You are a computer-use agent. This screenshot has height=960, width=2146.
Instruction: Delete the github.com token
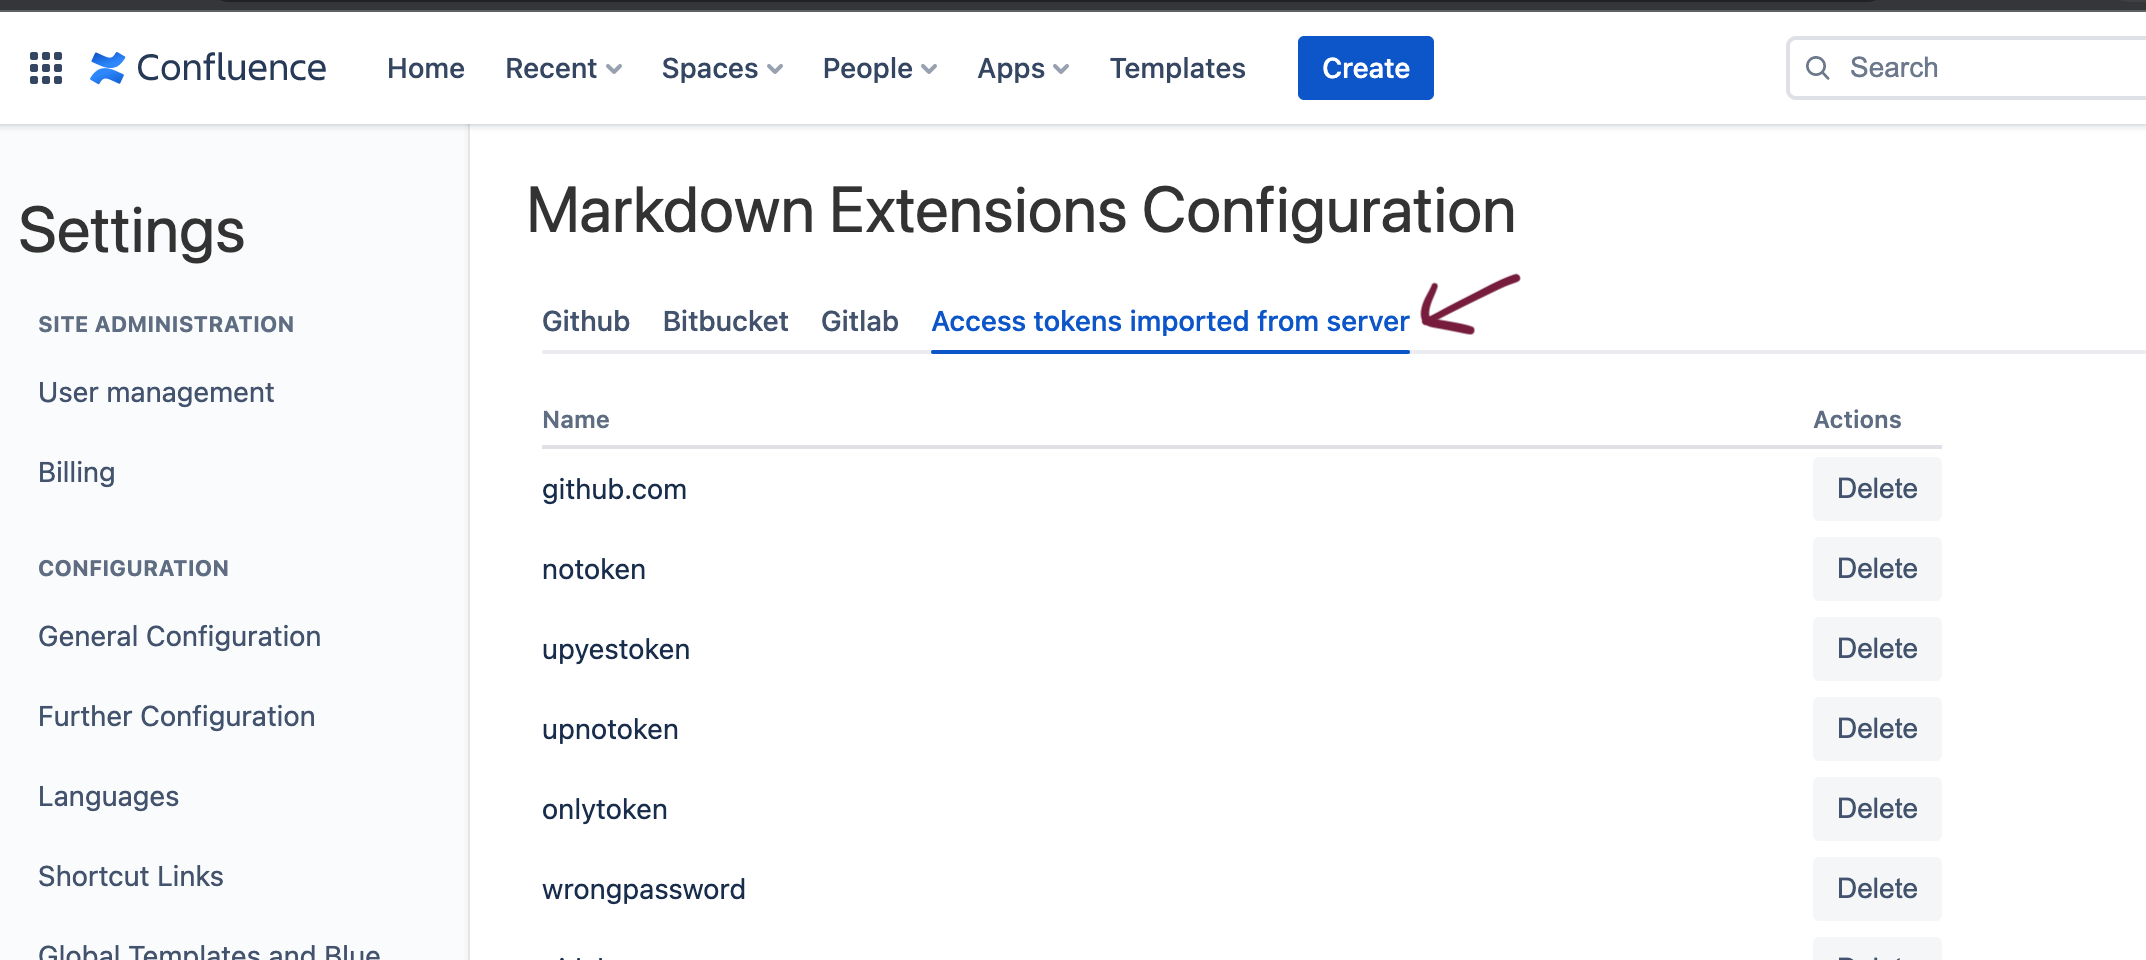coord(1877,489)
